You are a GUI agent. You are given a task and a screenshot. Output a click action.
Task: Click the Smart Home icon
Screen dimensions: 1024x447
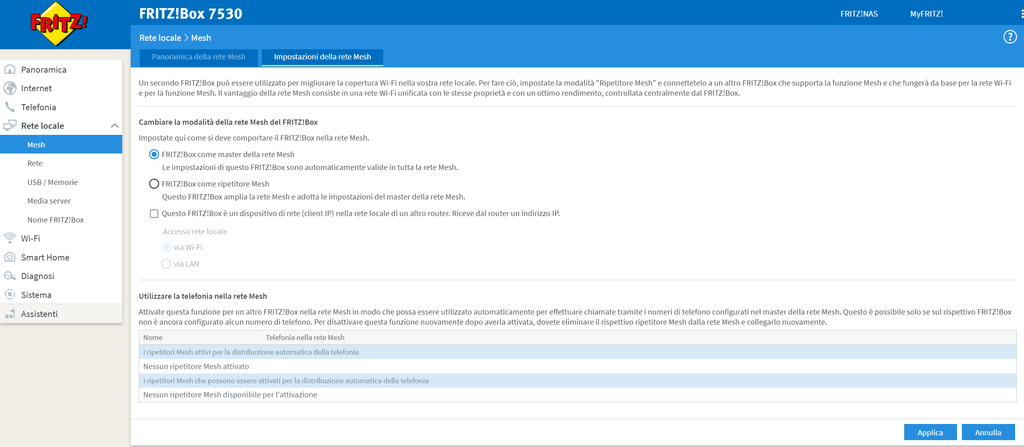coord(9,257)
